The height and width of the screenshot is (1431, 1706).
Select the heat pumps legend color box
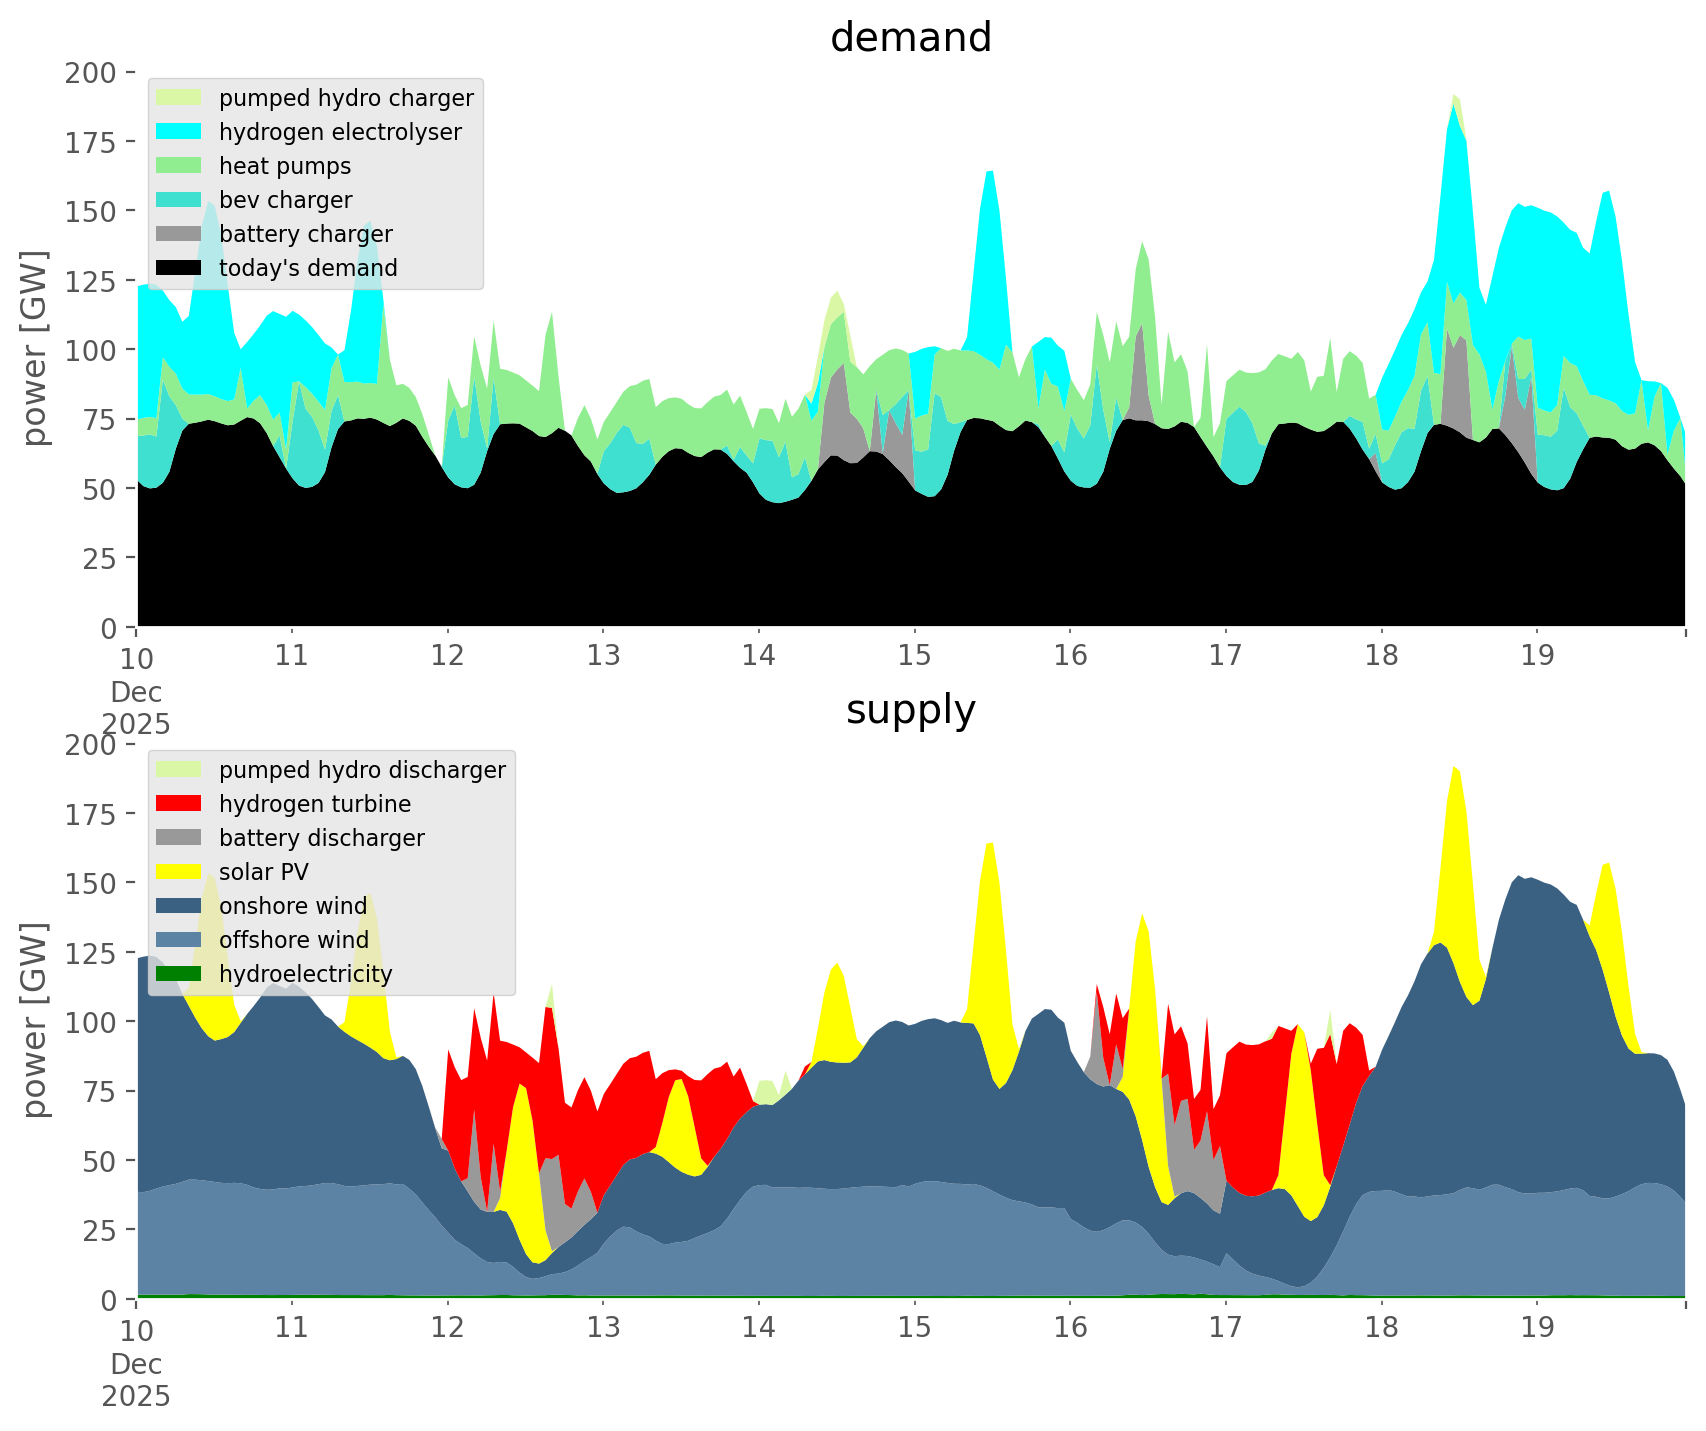180,166
